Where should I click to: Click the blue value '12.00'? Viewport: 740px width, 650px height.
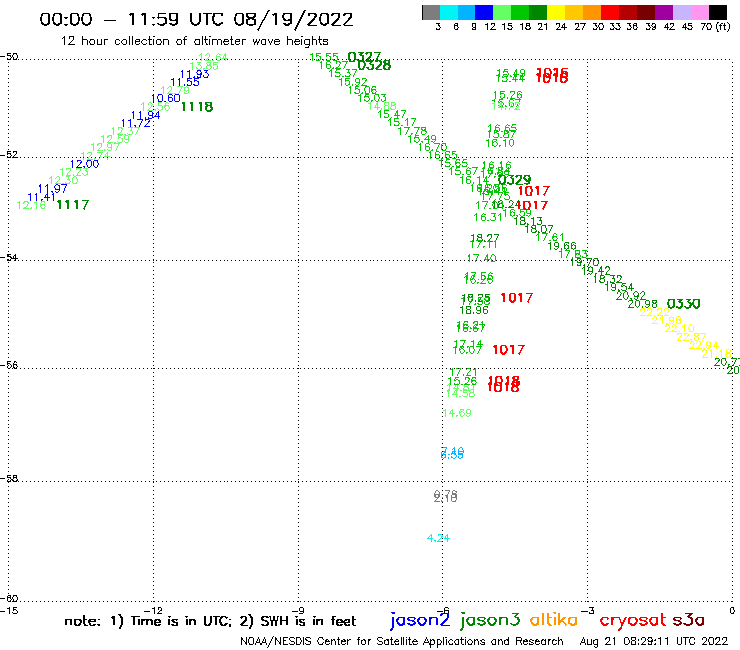(x=84, y=164)
